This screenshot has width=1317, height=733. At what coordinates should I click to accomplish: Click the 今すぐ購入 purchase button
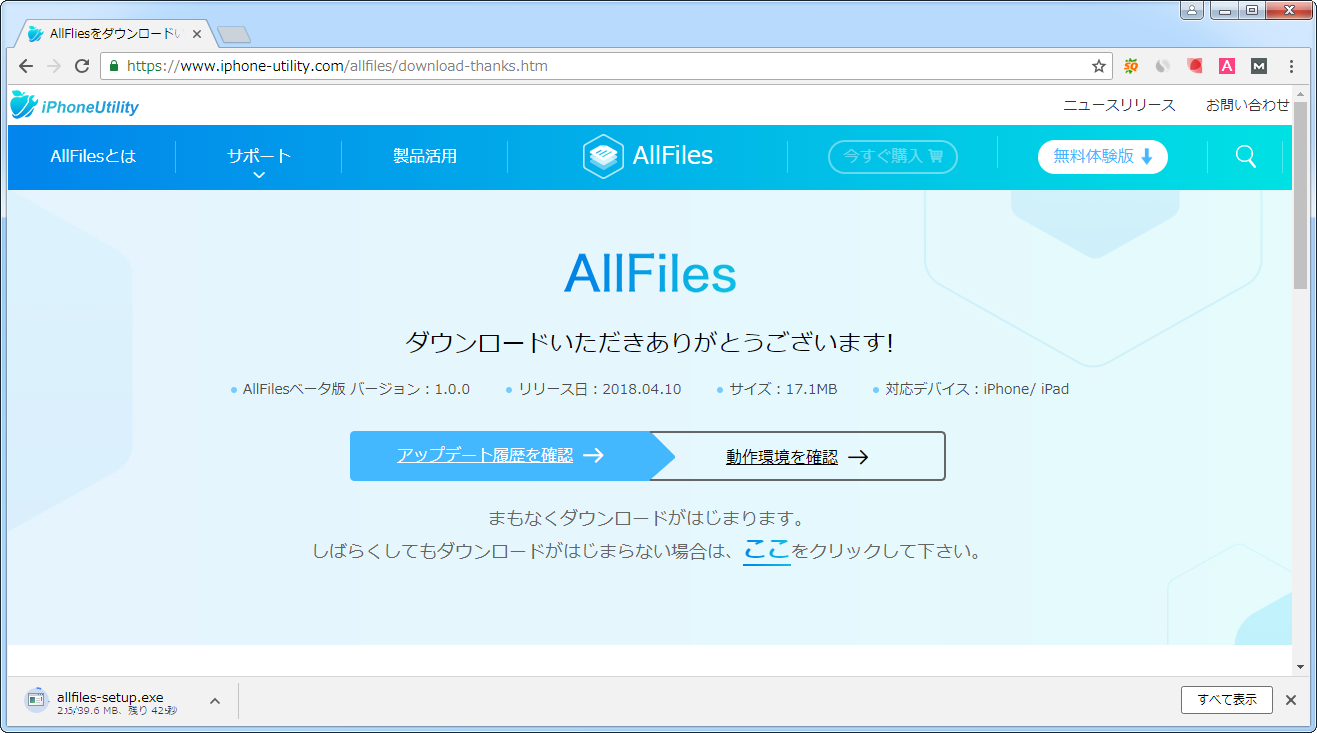[893, 156]
